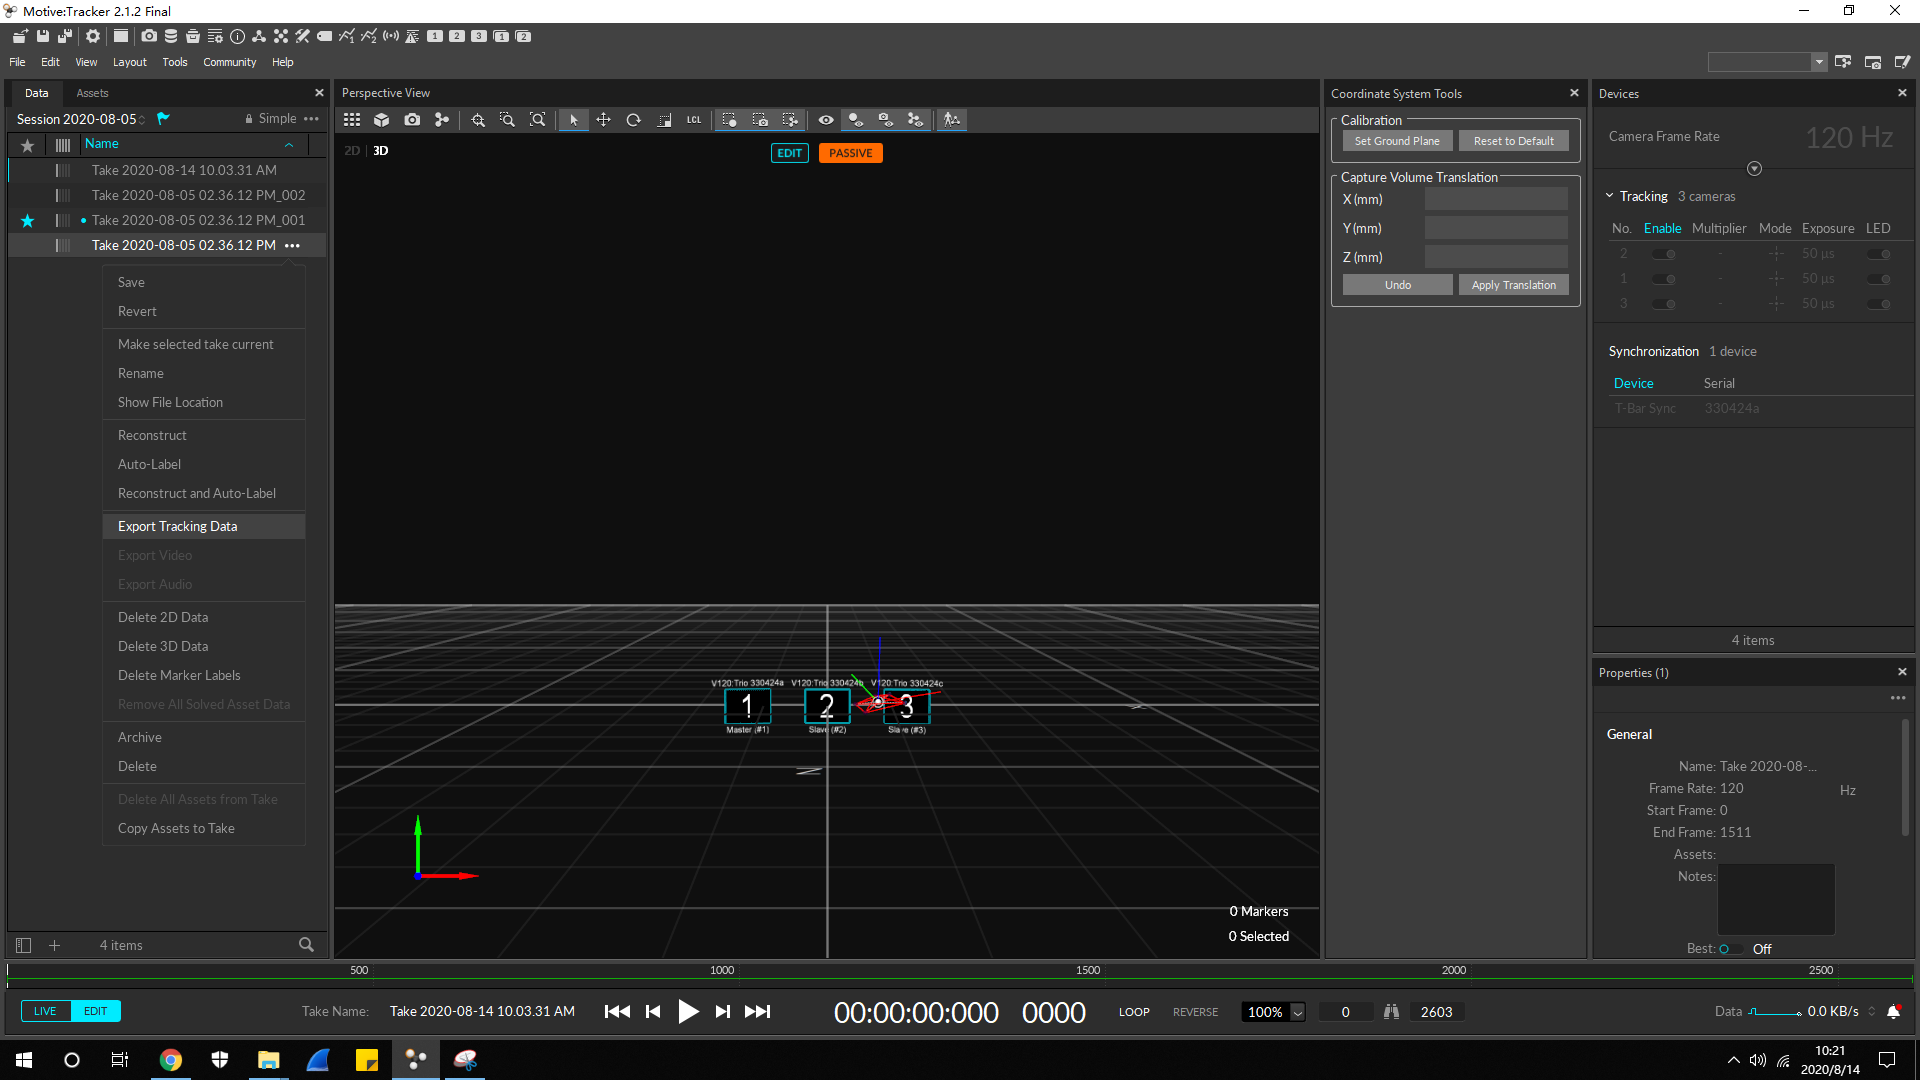Click the LCL local coordinate button
1920x1080 pixels.
693,120
